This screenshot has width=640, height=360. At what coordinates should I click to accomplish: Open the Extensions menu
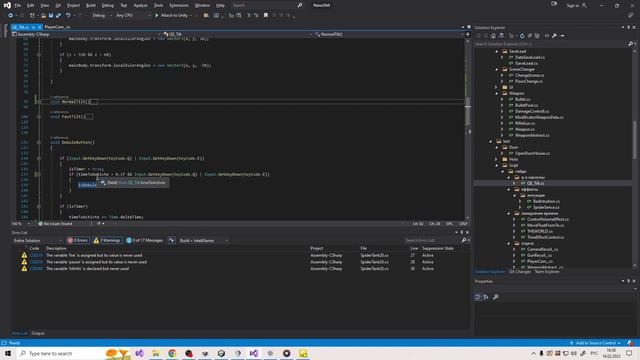click(x=179, y=5)
